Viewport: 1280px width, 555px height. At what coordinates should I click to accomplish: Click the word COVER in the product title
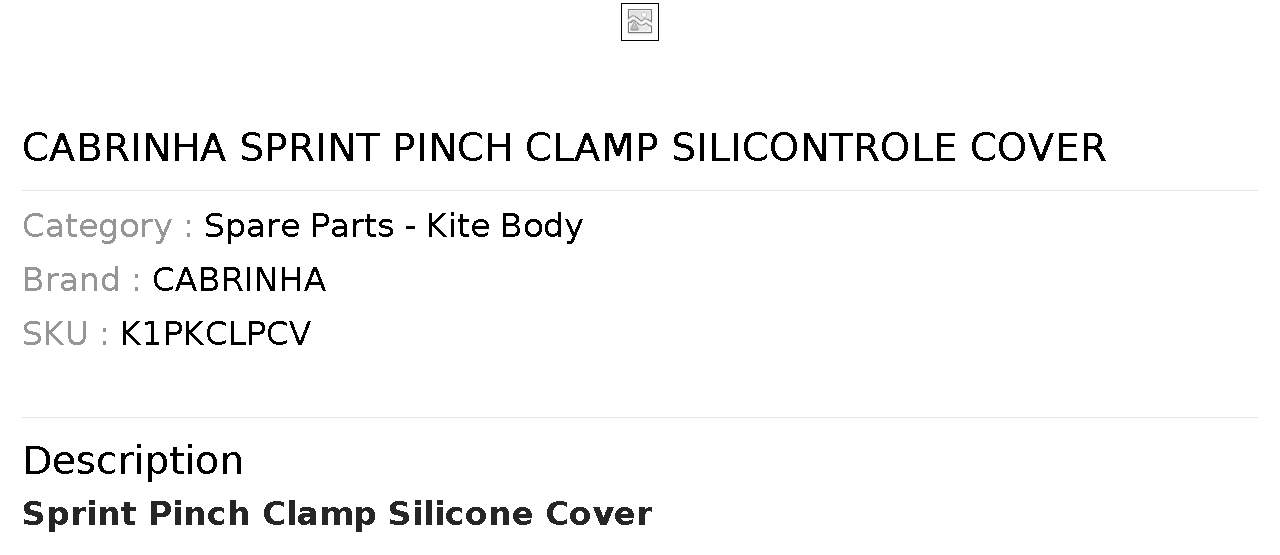click(1038, 148)
